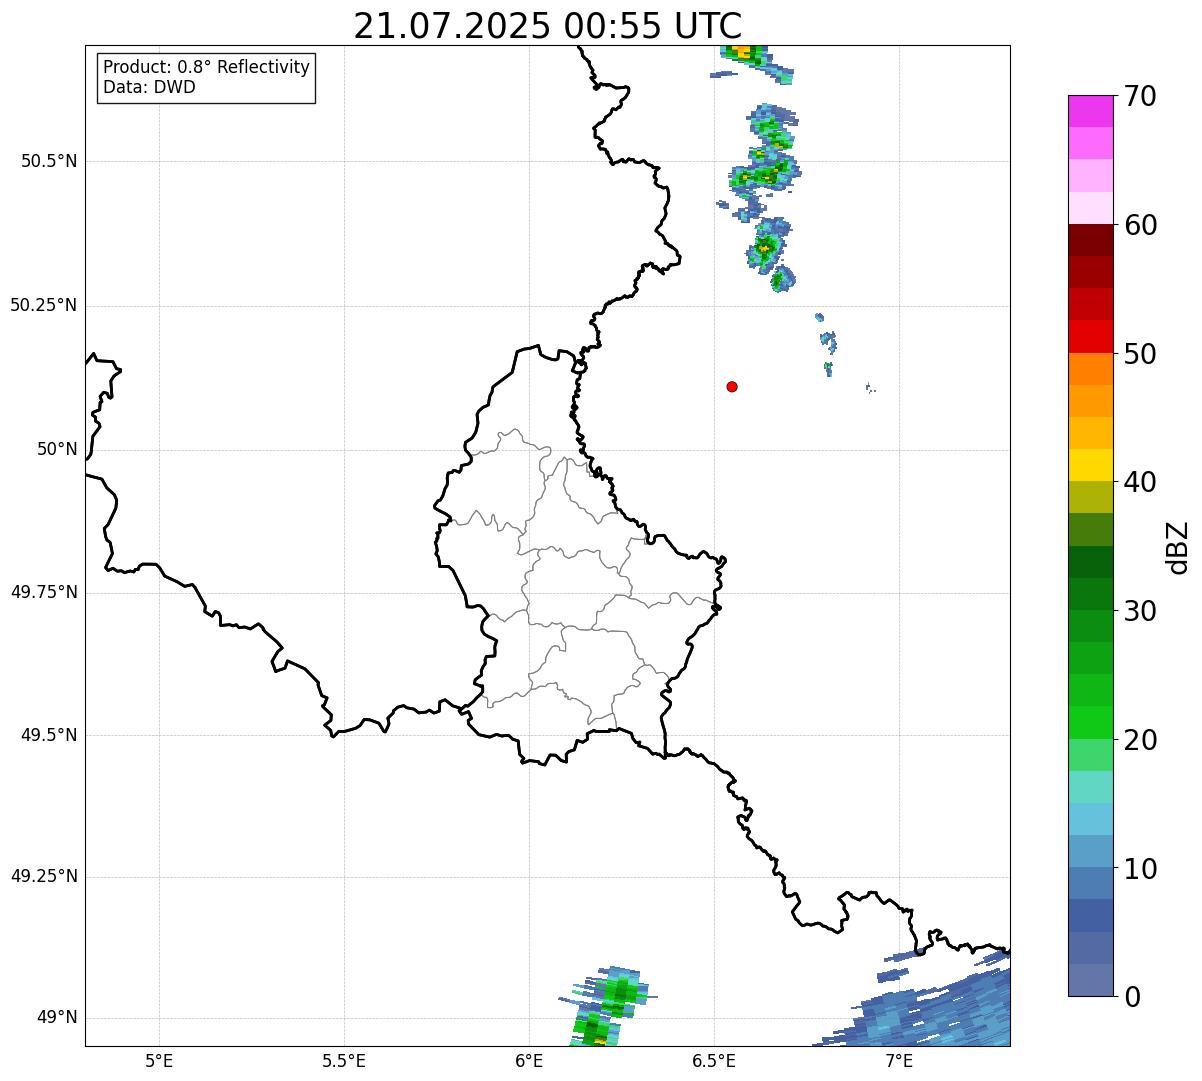1202x1081 pixels.
Task: Click the "Data: DWD" label
Action: (150, 87)
